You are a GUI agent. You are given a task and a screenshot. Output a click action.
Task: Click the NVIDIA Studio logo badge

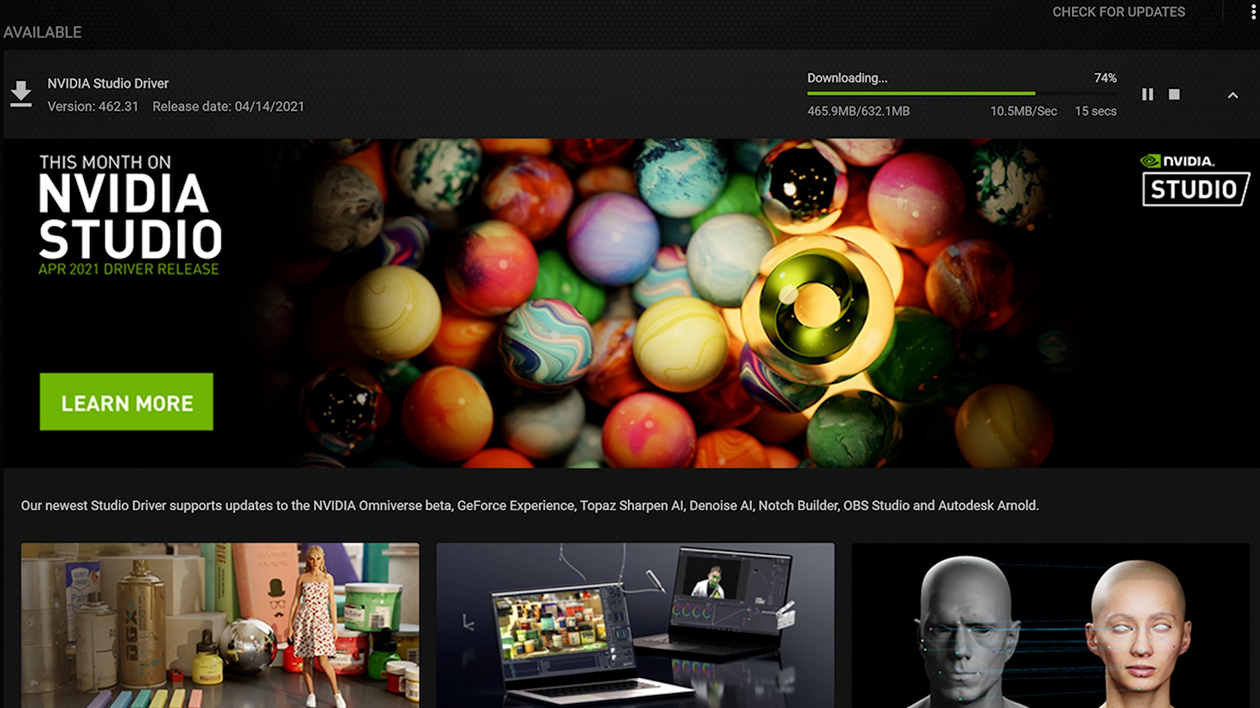(x=1195, y=180)
